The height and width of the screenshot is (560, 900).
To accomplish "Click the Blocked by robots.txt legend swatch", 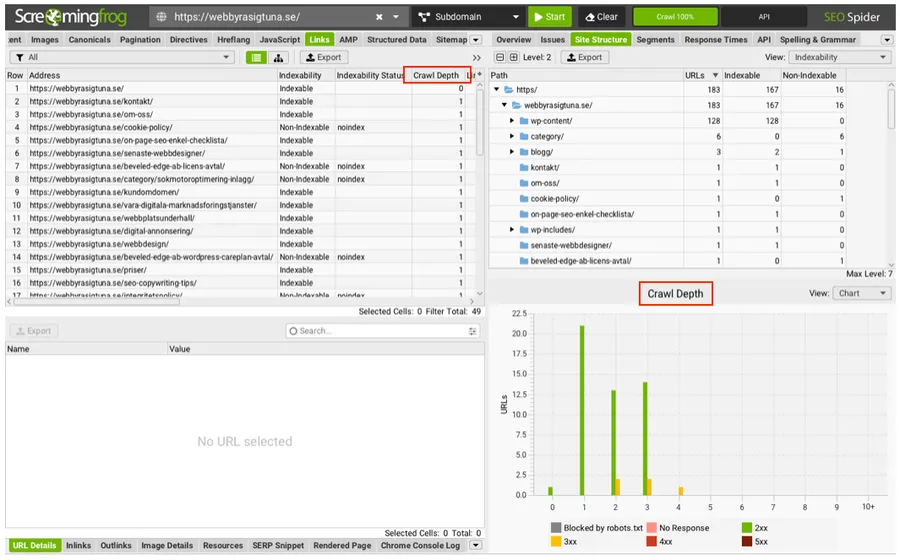I will (x=556, y=528).
